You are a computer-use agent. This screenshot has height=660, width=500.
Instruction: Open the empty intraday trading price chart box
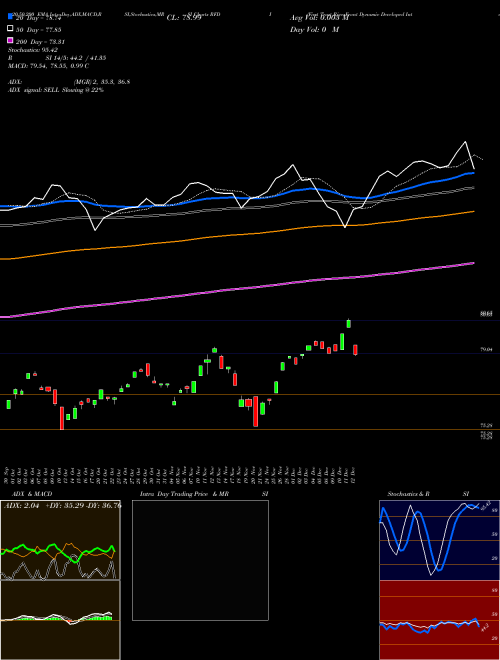pyautogui.click(x=200, y=560)
